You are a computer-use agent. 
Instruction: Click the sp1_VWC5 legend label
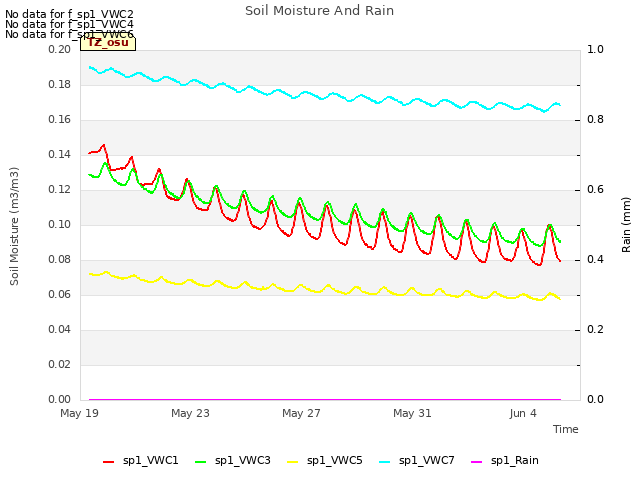click(x=335, y=460)
